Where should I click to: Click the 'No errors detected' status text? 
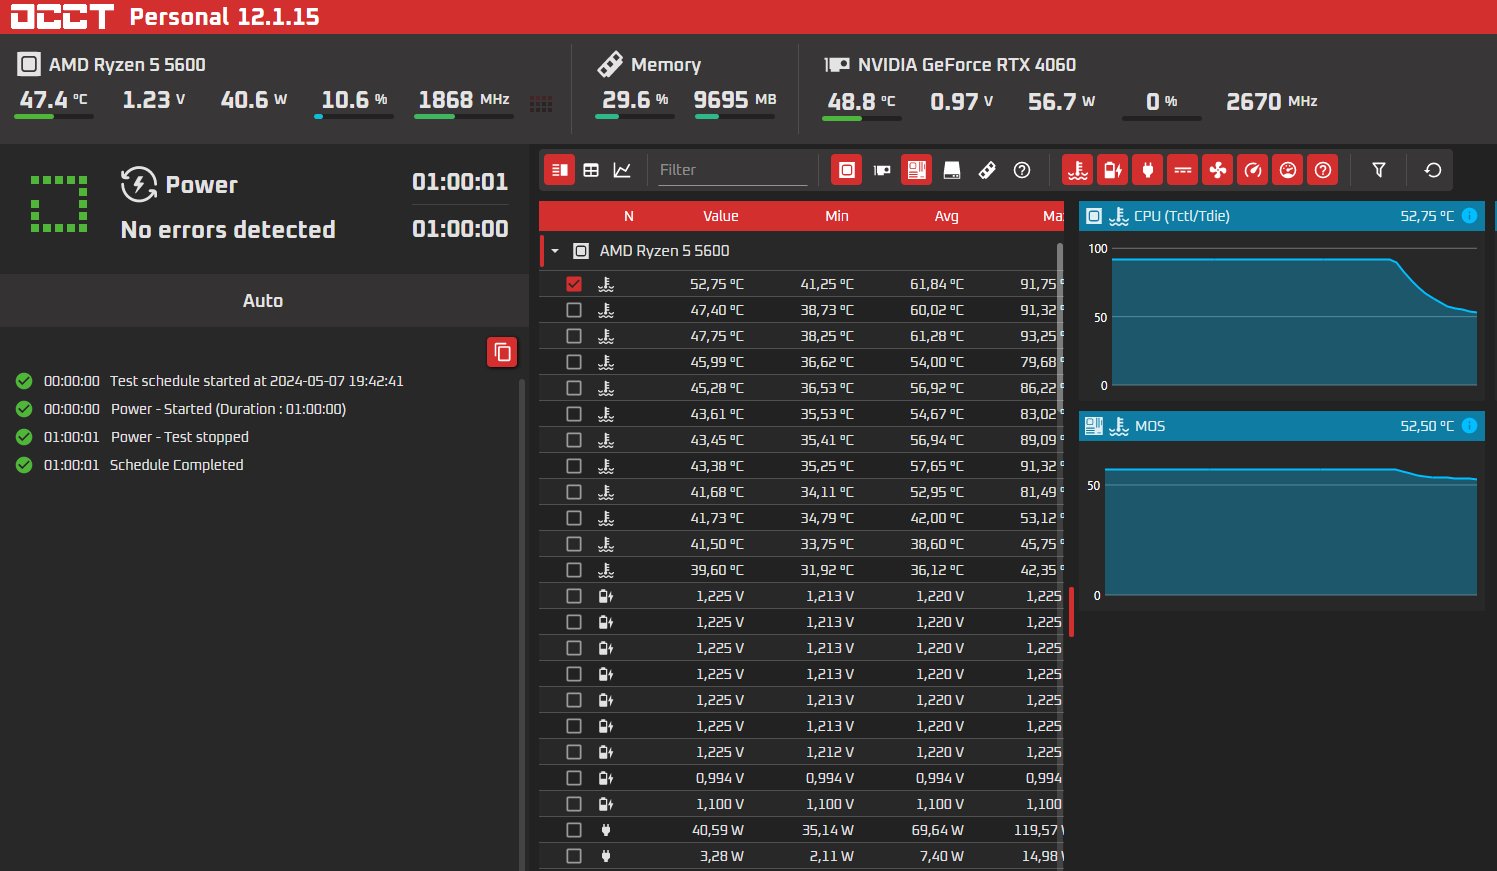[228, 230]
